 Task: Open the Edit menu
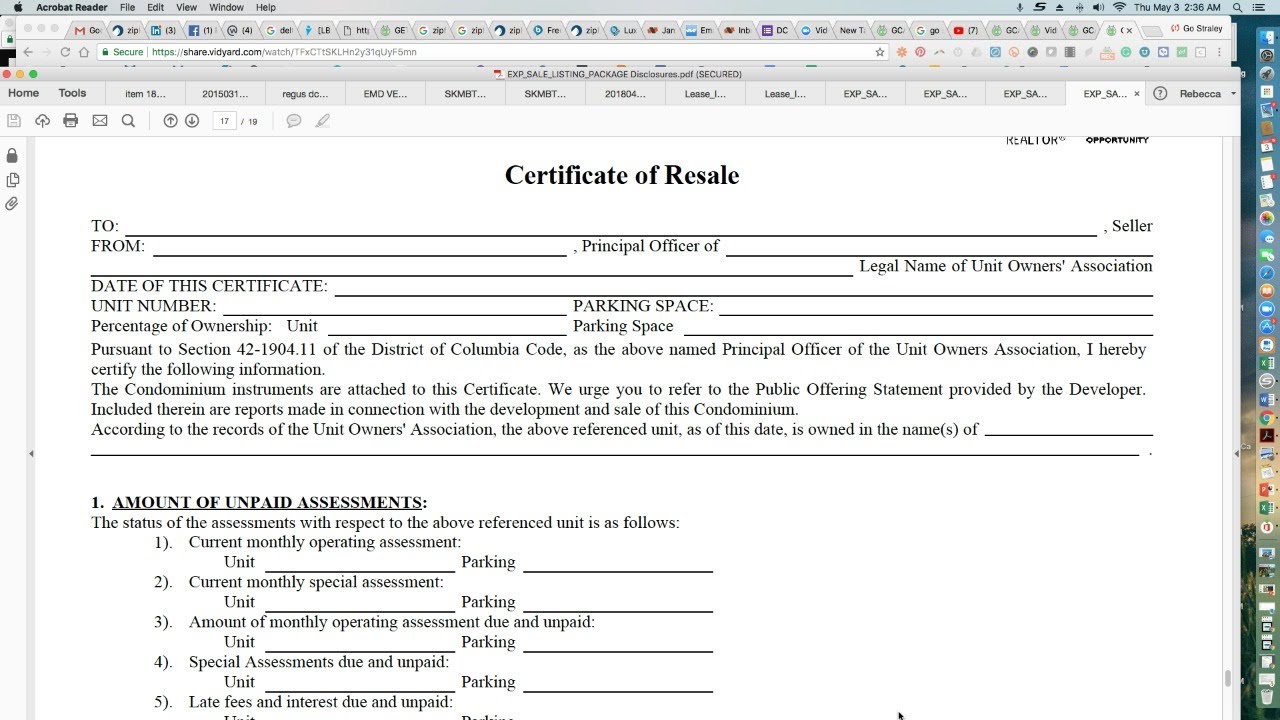click(x=155, y=7)
